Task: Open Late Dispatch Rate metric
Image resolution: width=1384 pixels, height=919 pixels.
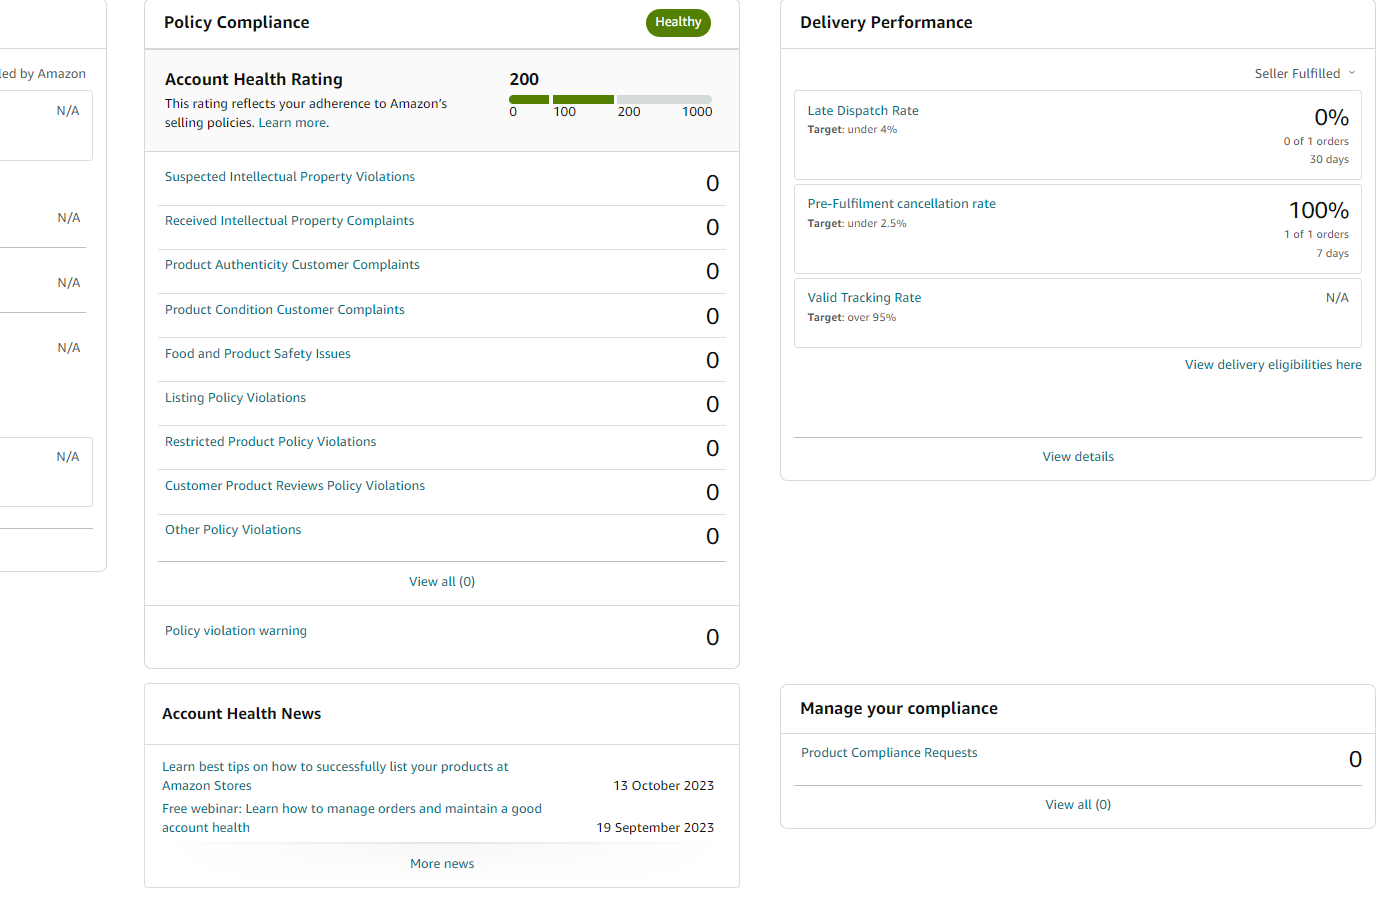Action: pyautogui.click(x=863, y=111)
